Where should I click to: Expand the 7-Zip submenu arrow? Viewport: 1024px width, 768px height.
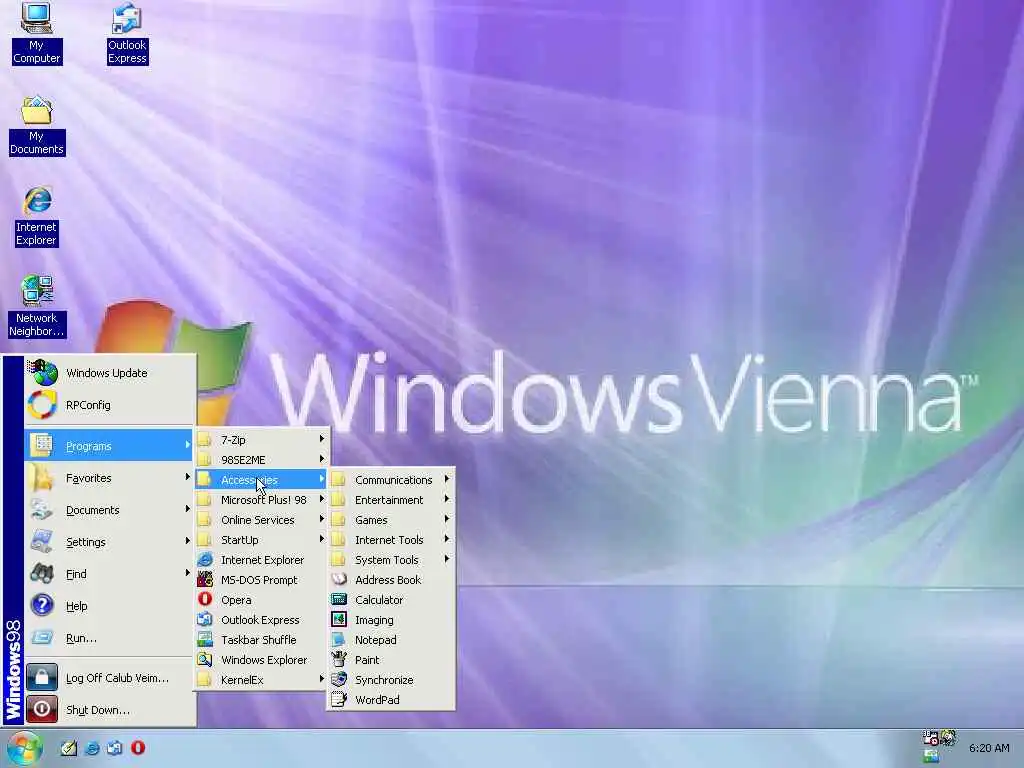click(x=321, y=439)
